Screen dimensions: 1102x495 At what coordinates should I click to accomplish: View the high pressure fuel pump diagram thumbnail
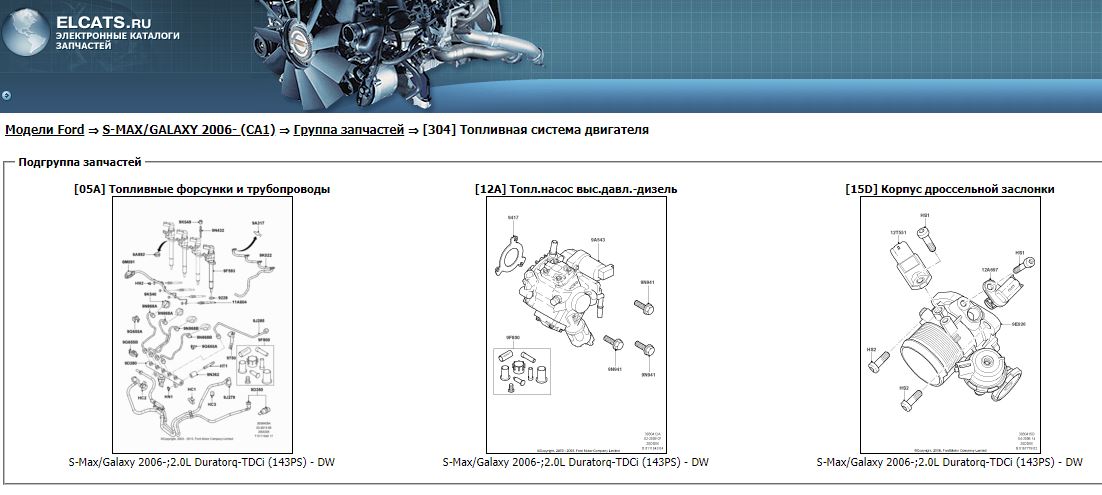pyautogui.click(x=576, y=325)
